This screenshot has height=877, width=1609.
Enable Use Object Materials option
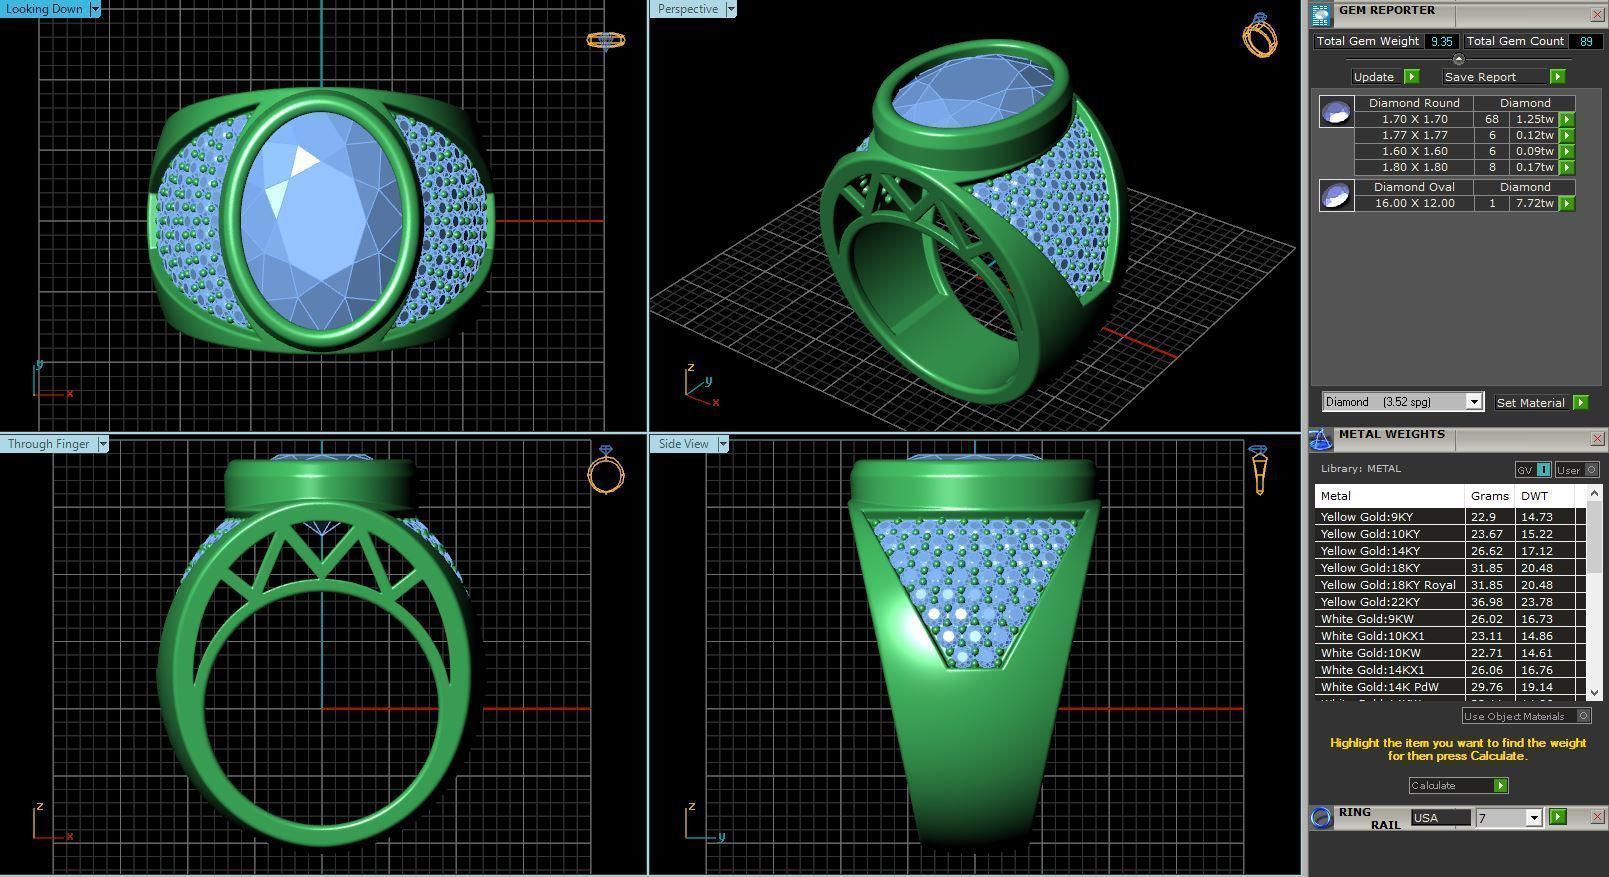[x=1583, y=716]
